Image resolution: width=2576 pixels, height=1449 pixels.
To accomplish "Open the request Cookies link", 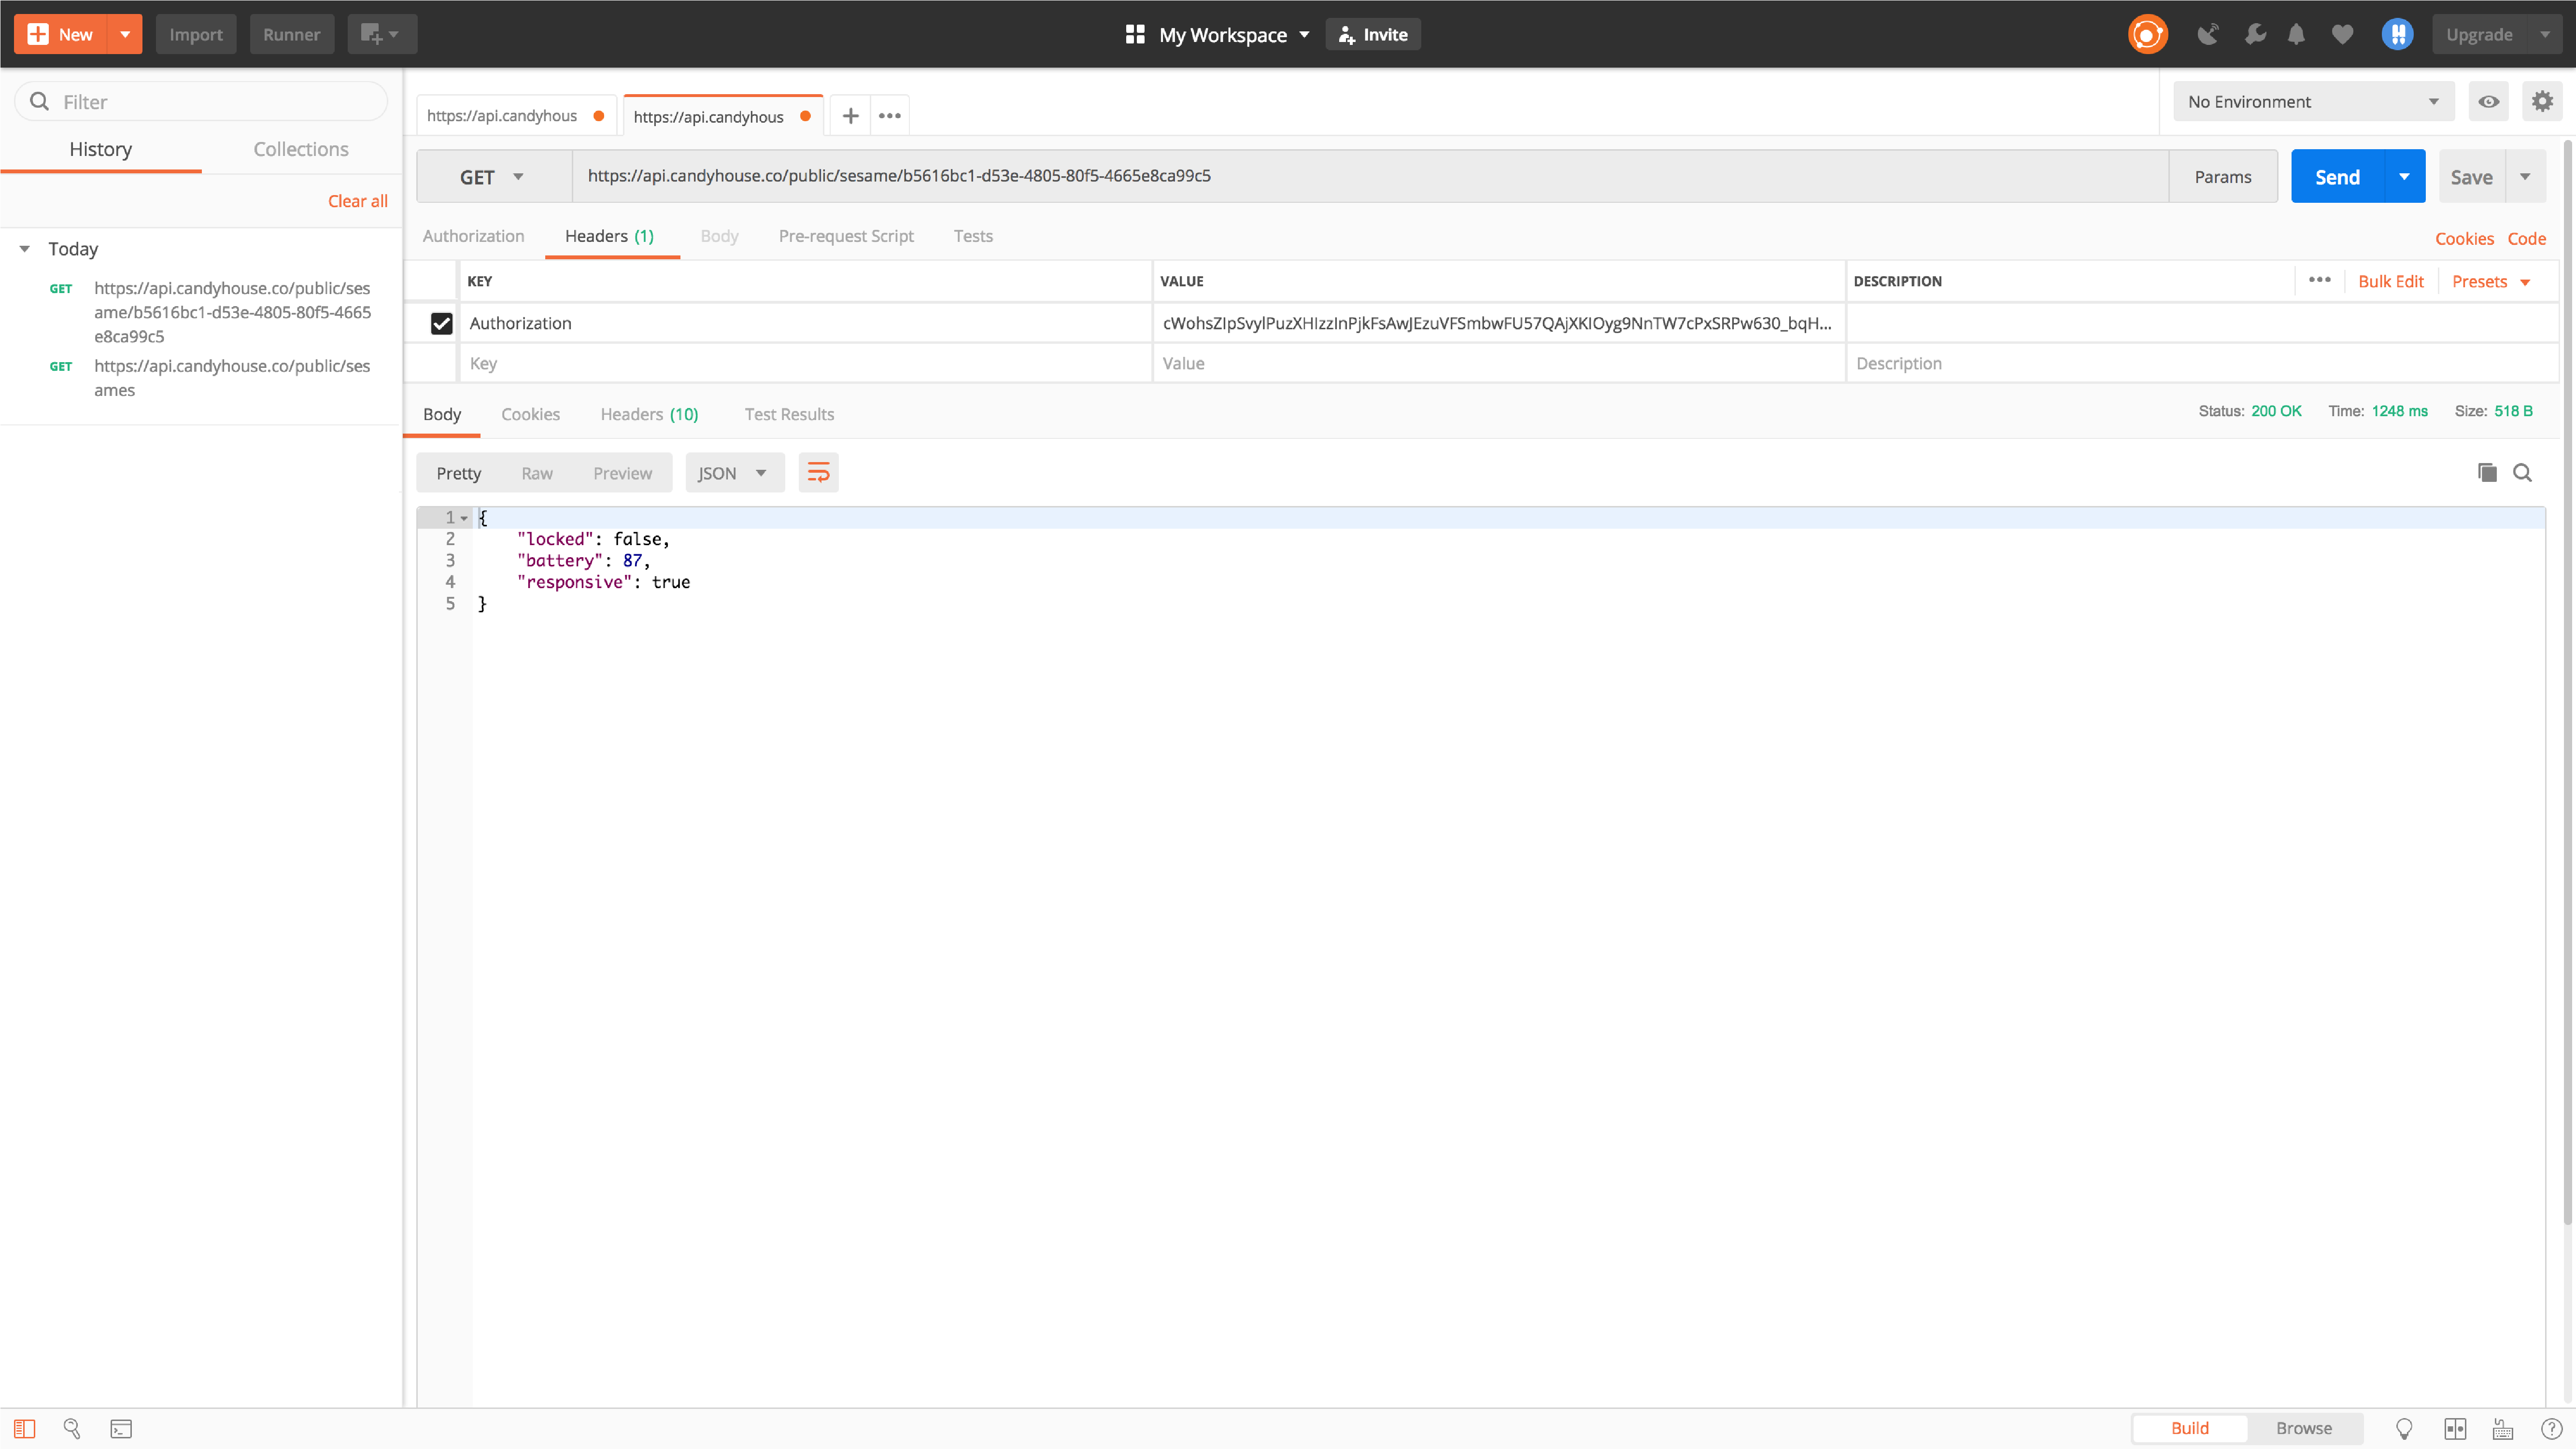I will click(2464, 238).
